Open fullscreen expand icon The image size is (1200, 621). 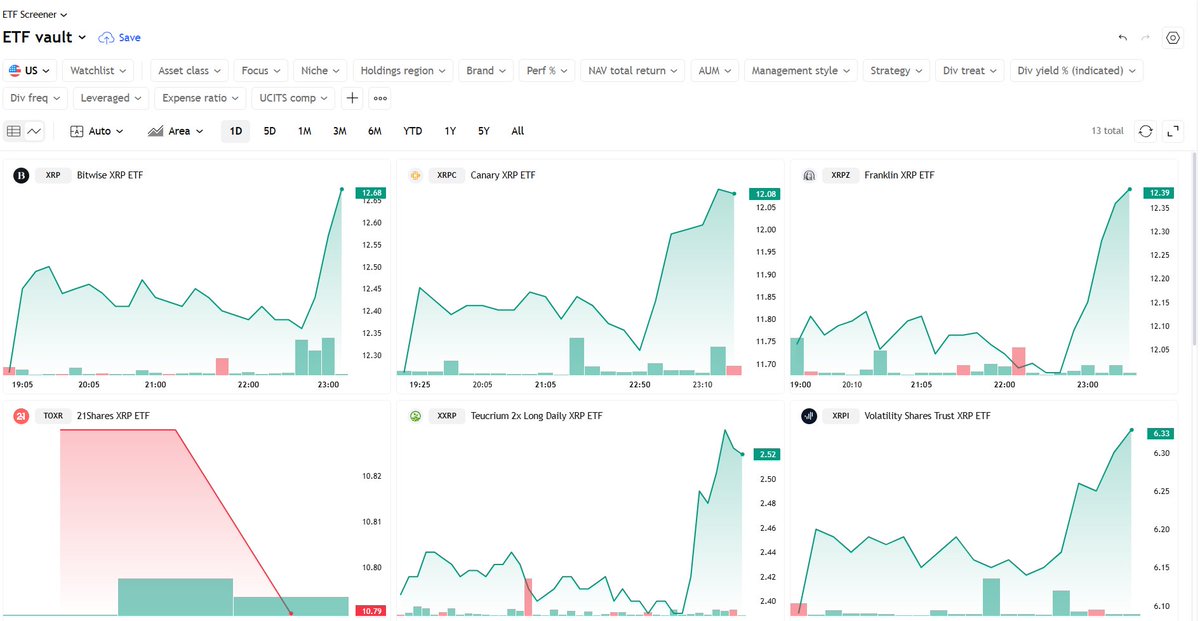[x=1174, y=131]
